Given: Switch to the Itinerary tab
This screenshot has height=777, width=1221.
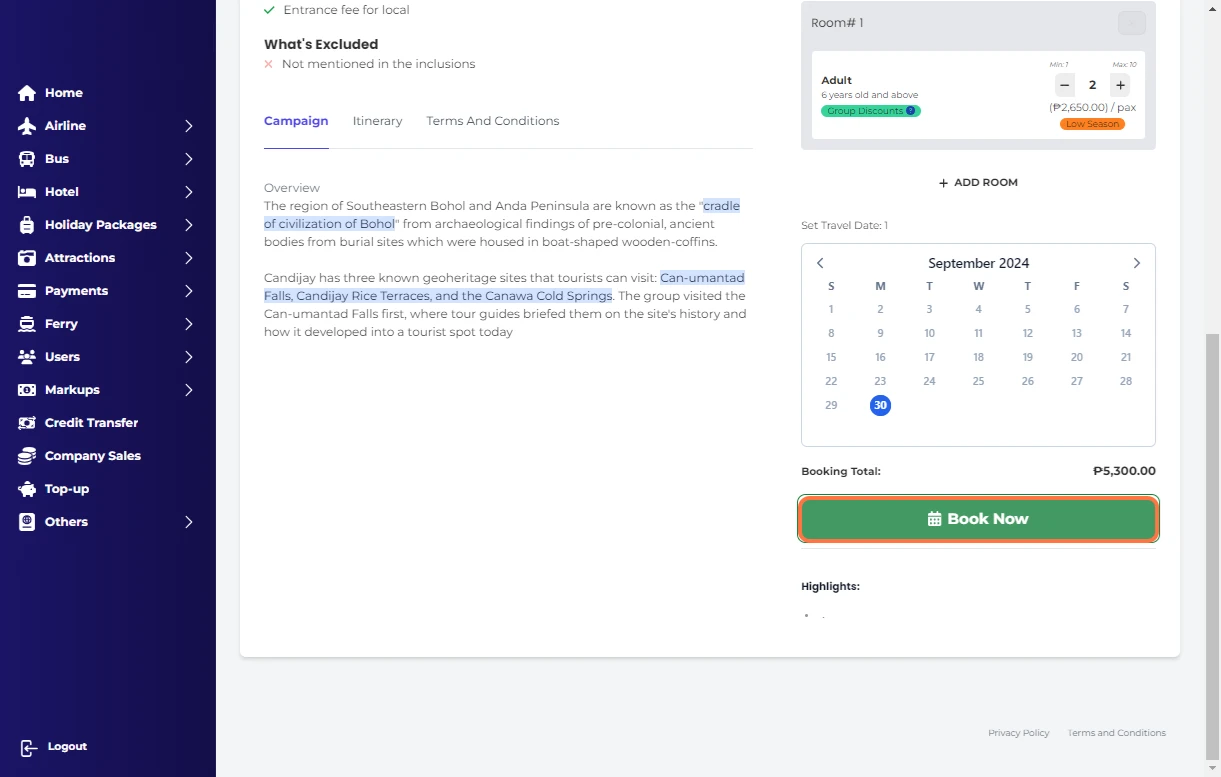Looking at the screenshot, I should (377, 121).
